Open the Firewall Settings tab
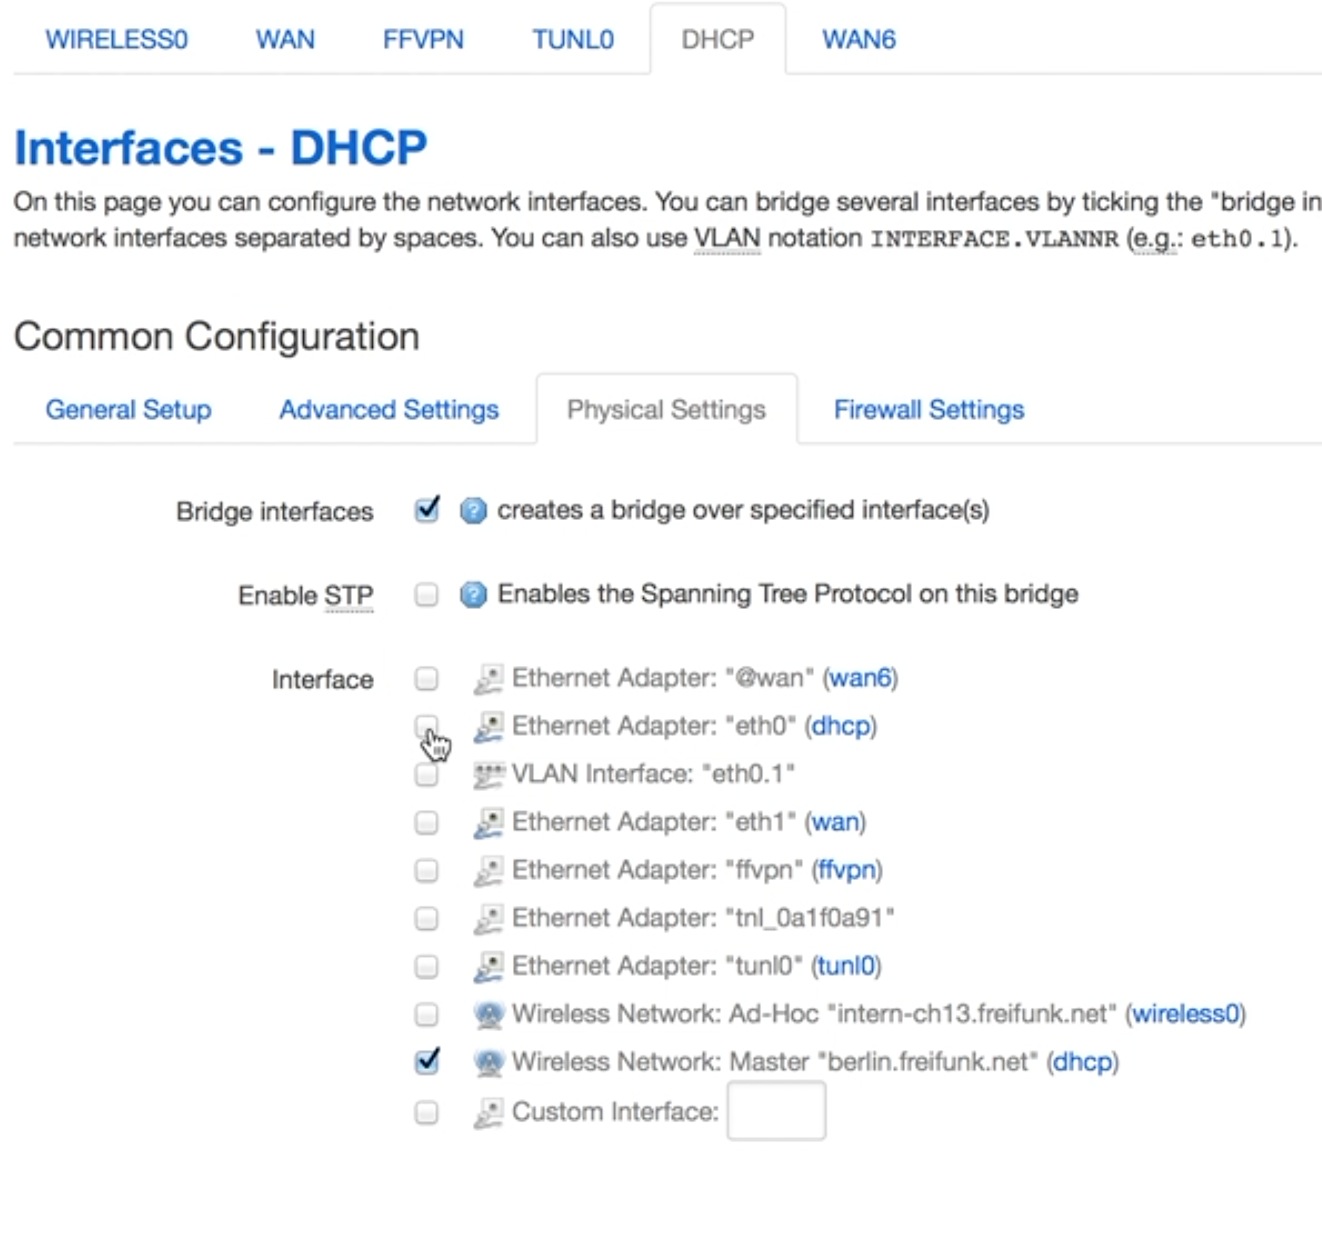This screenshot has height=1250, width=1322. pos(928,410)
